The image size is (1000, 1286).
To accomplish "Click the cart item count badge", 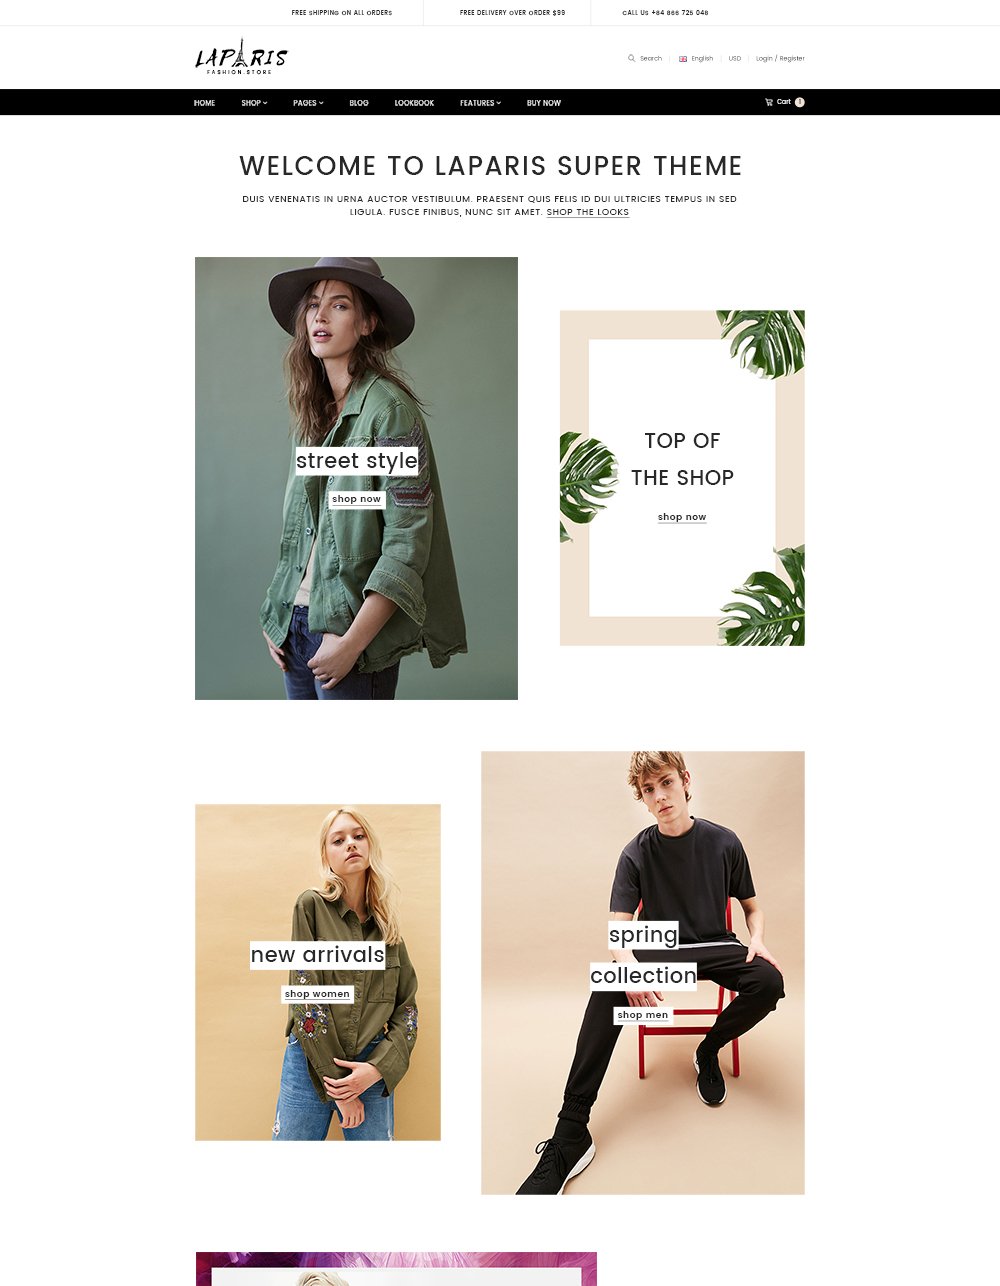I will coord(799,102).
